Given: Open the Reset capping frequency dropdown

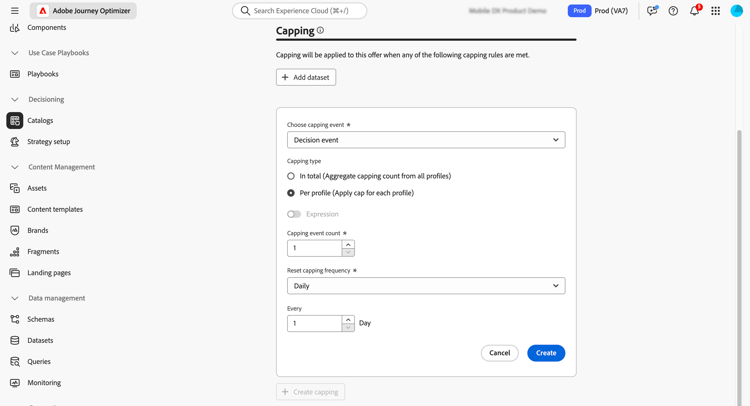Looking at the screenshot, I should tap(425, 286).
